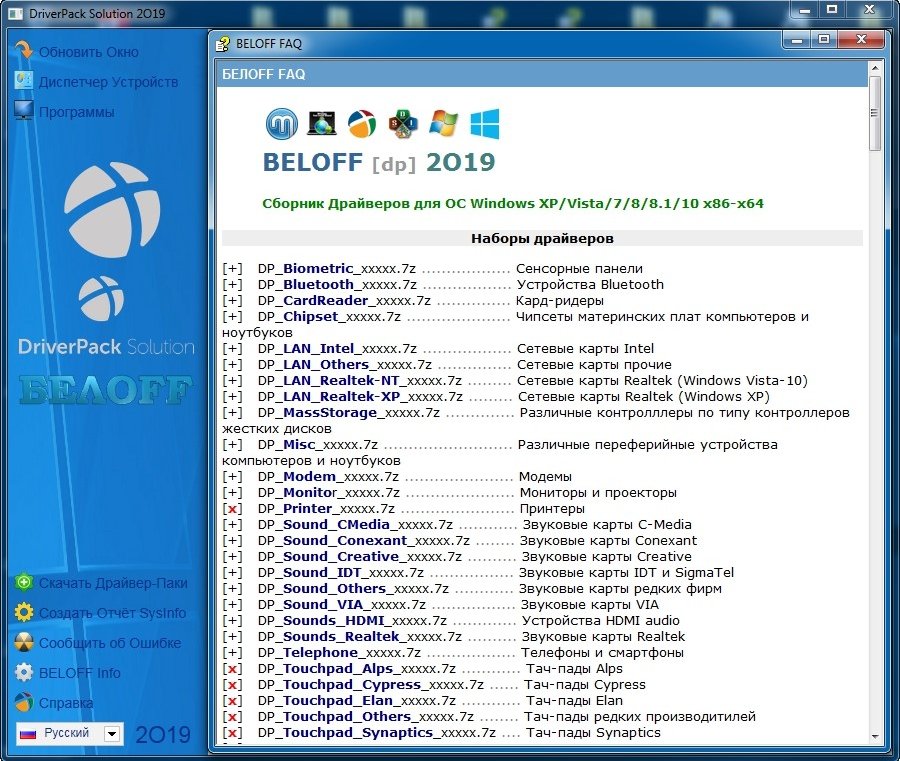Click the DP_Sound_Creative pack name

coord(360,557)
